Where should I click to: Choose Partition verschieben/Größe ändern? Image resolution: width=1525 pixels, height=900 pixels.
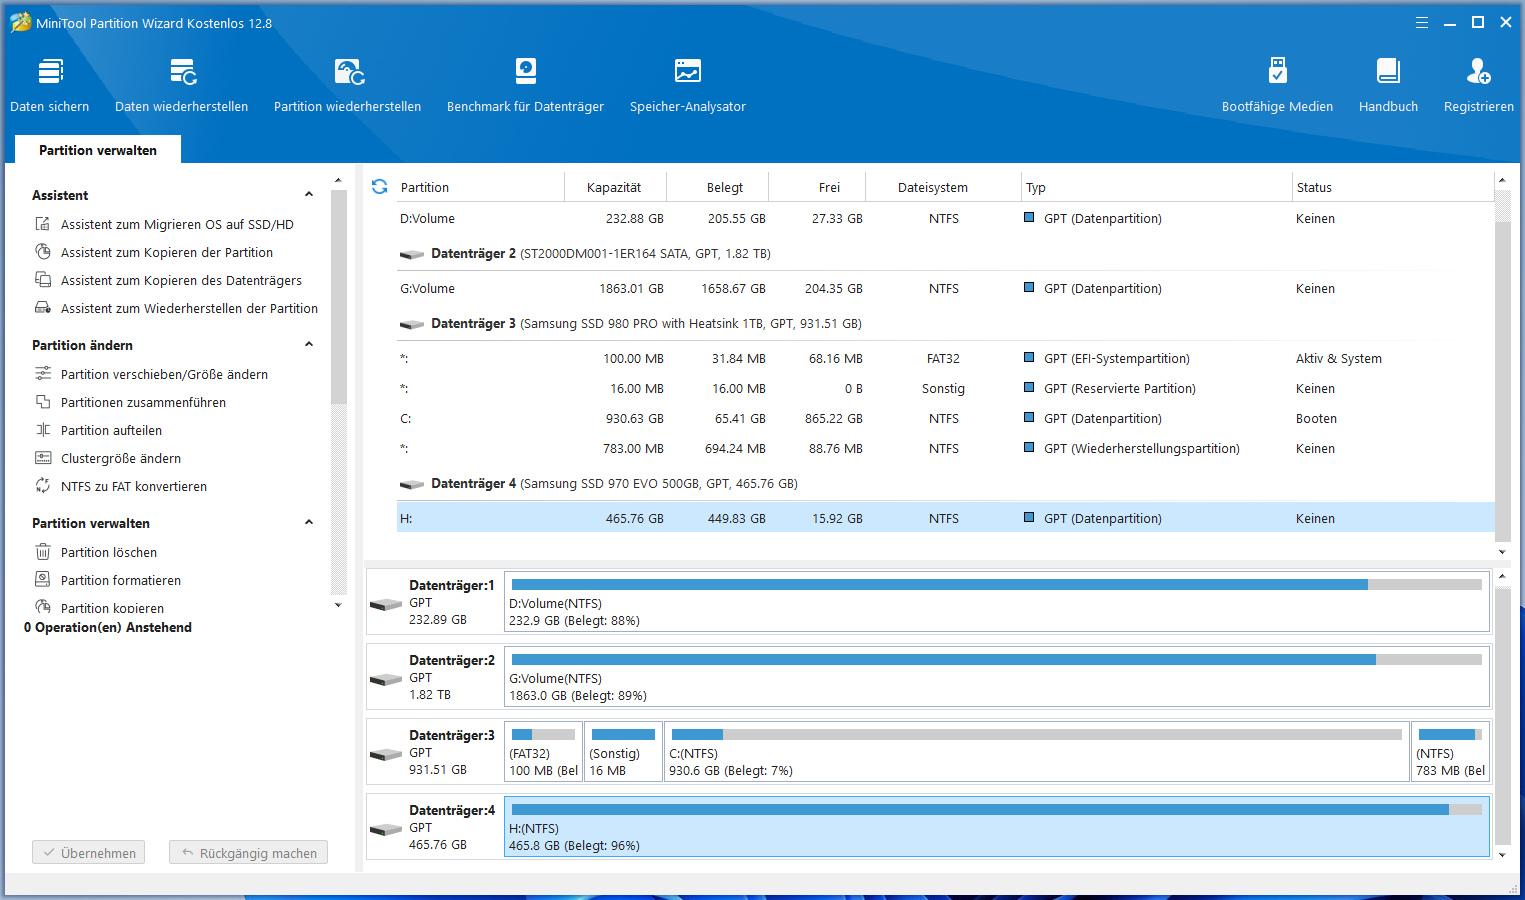(x=164, y=375)
